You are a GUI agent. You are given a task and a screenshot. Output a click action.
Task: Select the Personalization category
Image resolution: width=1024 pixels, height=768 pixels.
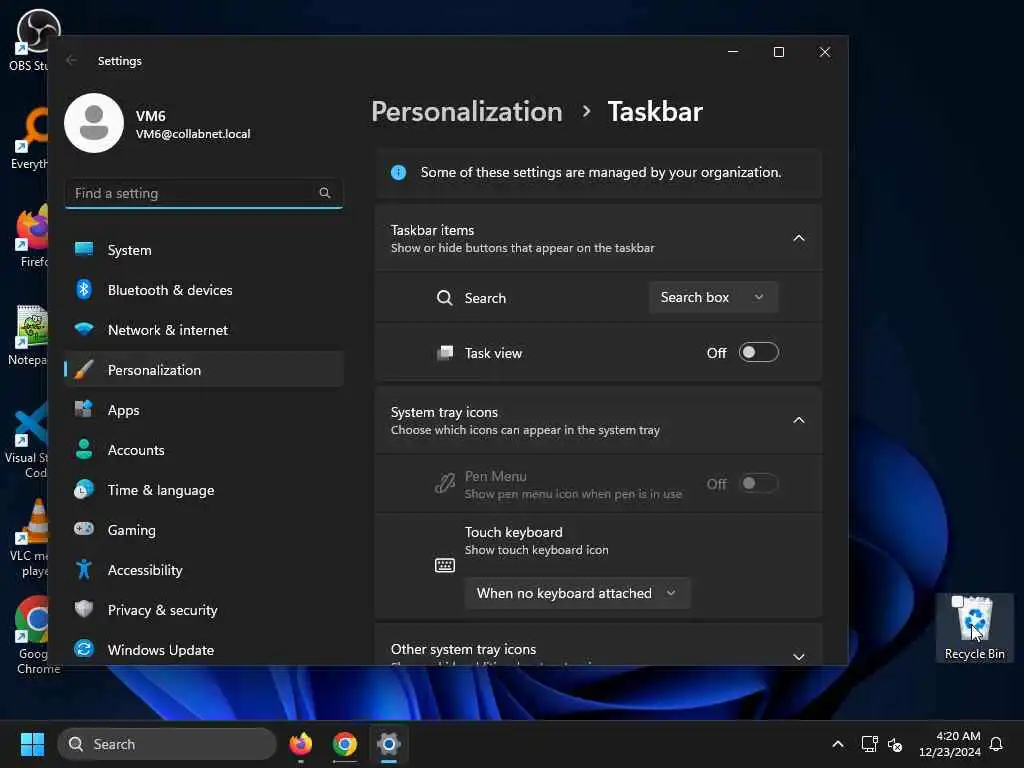(204, 370)
